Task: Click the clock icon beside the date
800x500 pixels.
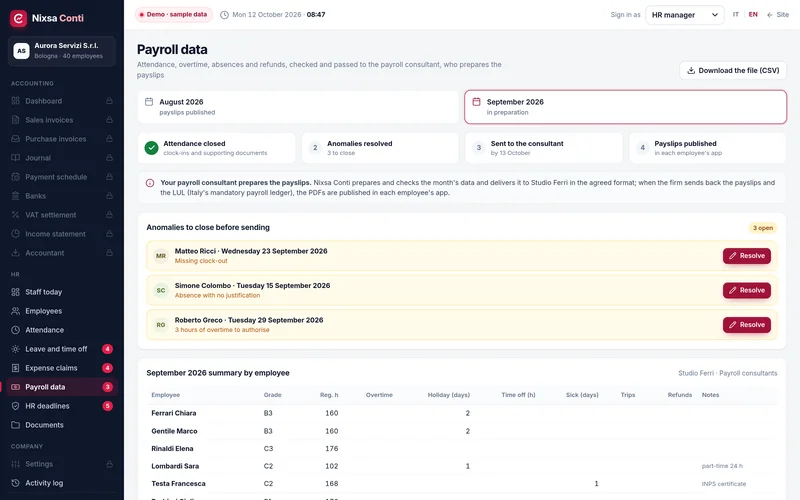Action: tap(224, 15)
